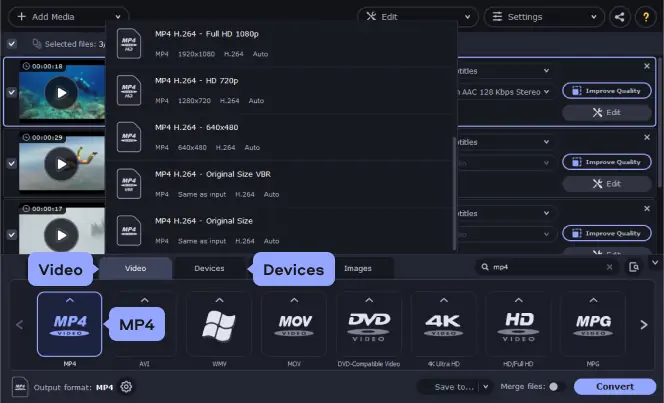Choose MP4 H.264 Original Size VBR preset
The height and width of the screenshot is (403, 664).
(x=279, y=184)
